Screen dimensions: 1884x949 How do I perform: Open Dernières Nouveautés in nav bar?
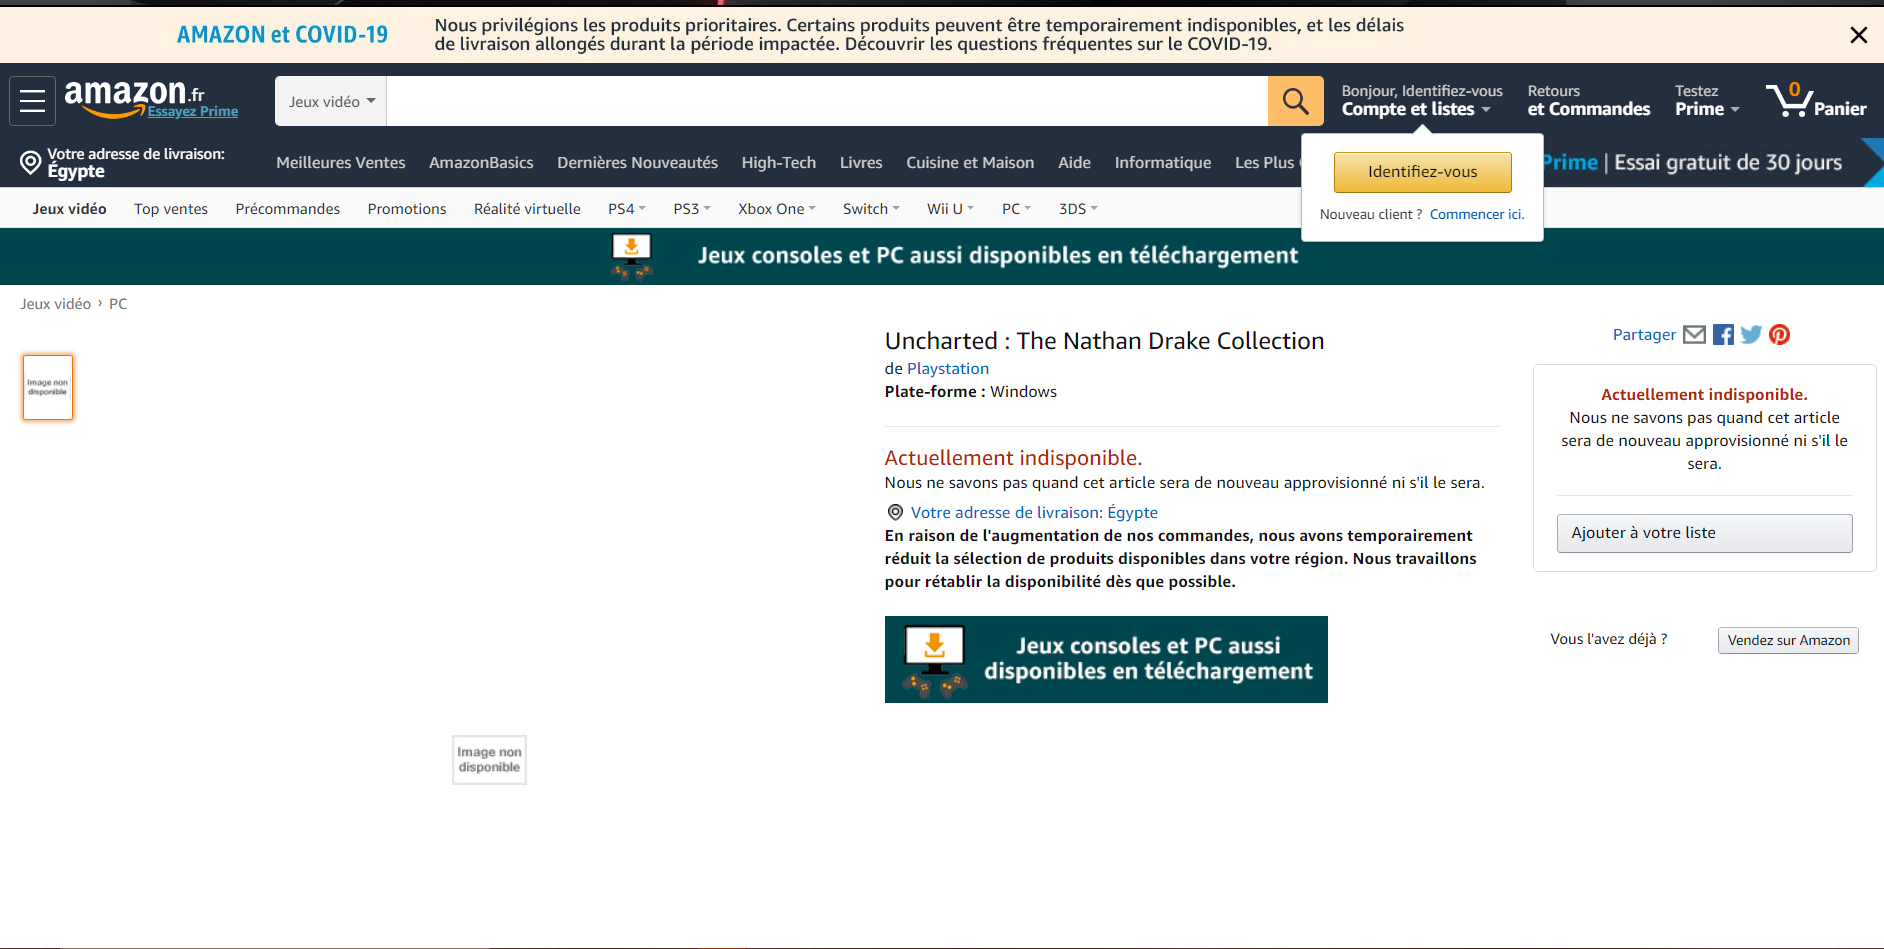click(x=637, y=163)
